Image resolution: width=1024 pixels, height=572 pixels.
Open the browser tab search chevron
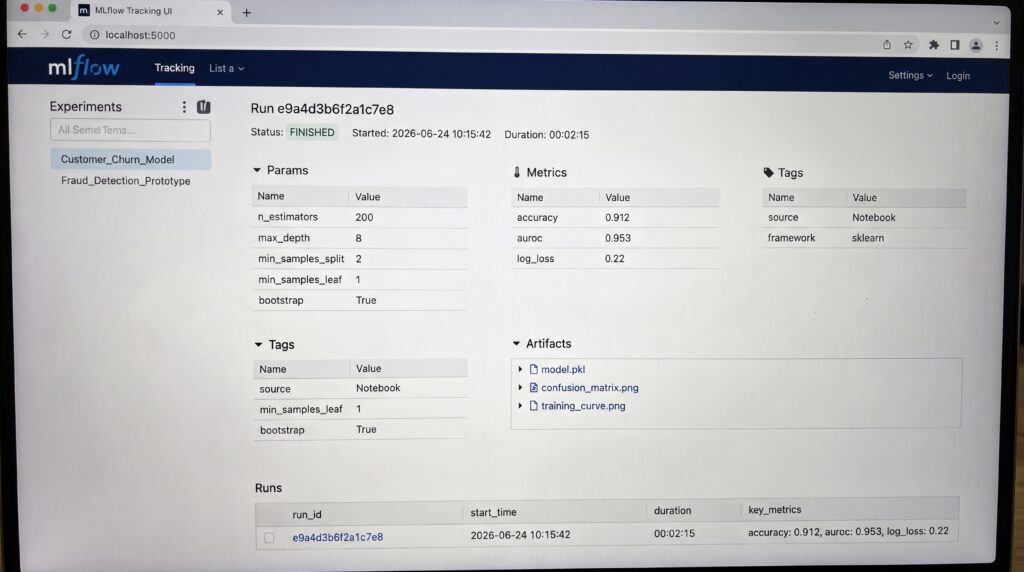coord(996,22)
